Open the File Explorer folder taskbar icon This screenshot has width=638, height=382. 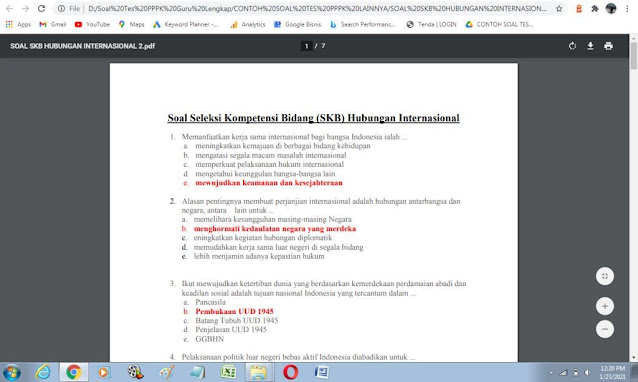258,372
